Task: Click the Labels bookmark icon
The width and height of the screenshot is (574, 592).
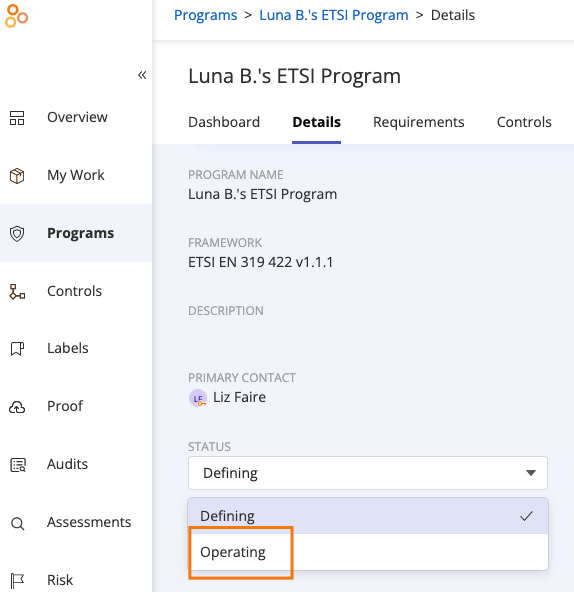Action: tap(17, 348)
